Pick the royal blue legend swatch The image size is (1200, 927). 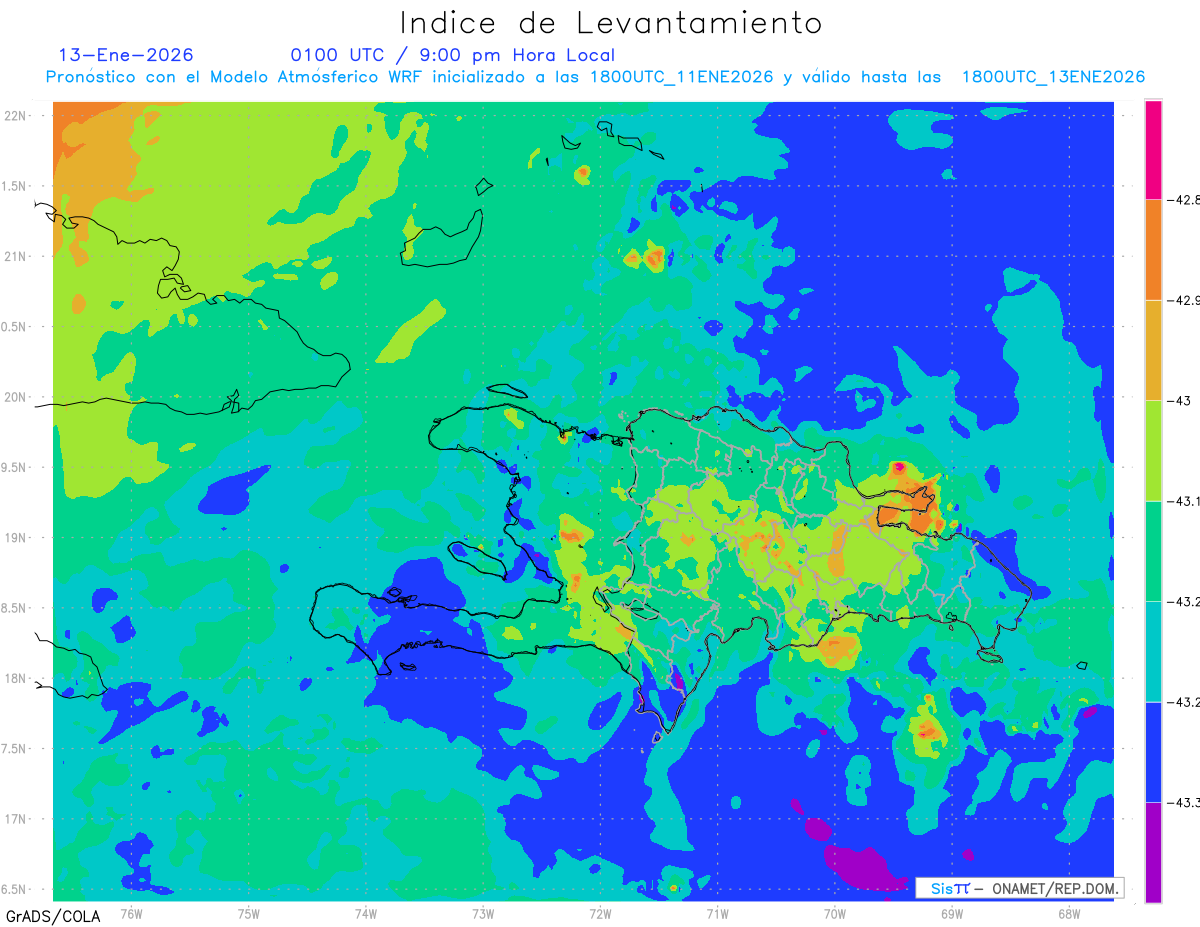pyautogui.click(x=1153, y=752)
